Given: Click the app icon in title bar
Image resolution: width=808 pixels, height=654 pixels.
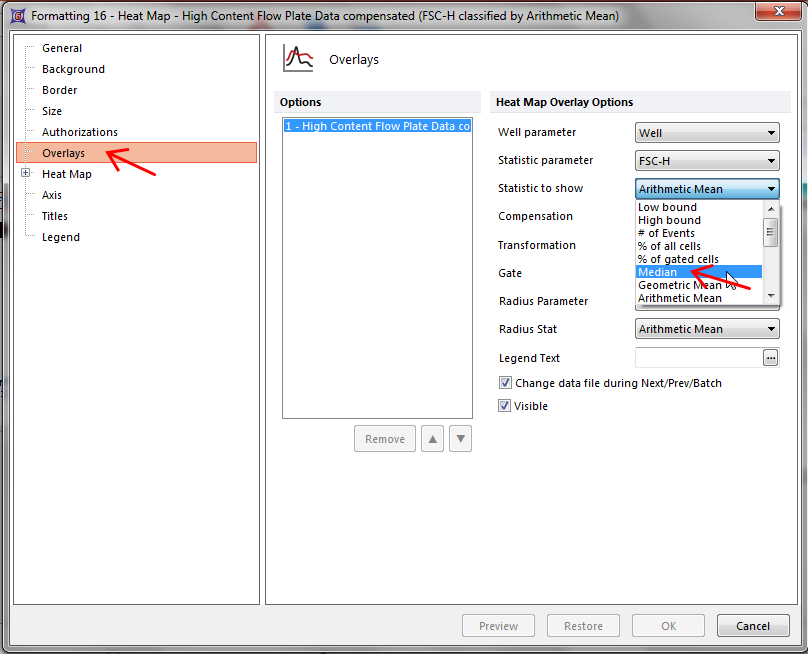Looking at the screenshot, I should click(x=17, y=16).
